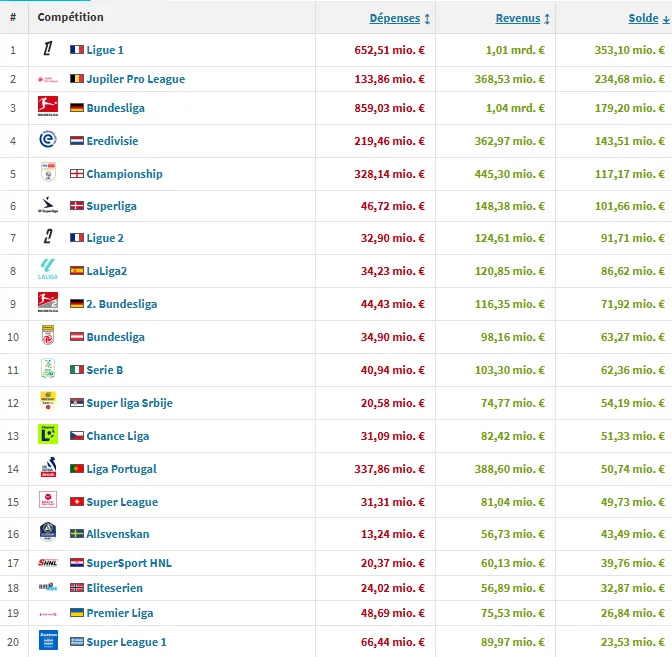Viewport: 672px width, 657px height.
Task: Click the Danish flag next to Superliga
Action: [x=77, y=206]
